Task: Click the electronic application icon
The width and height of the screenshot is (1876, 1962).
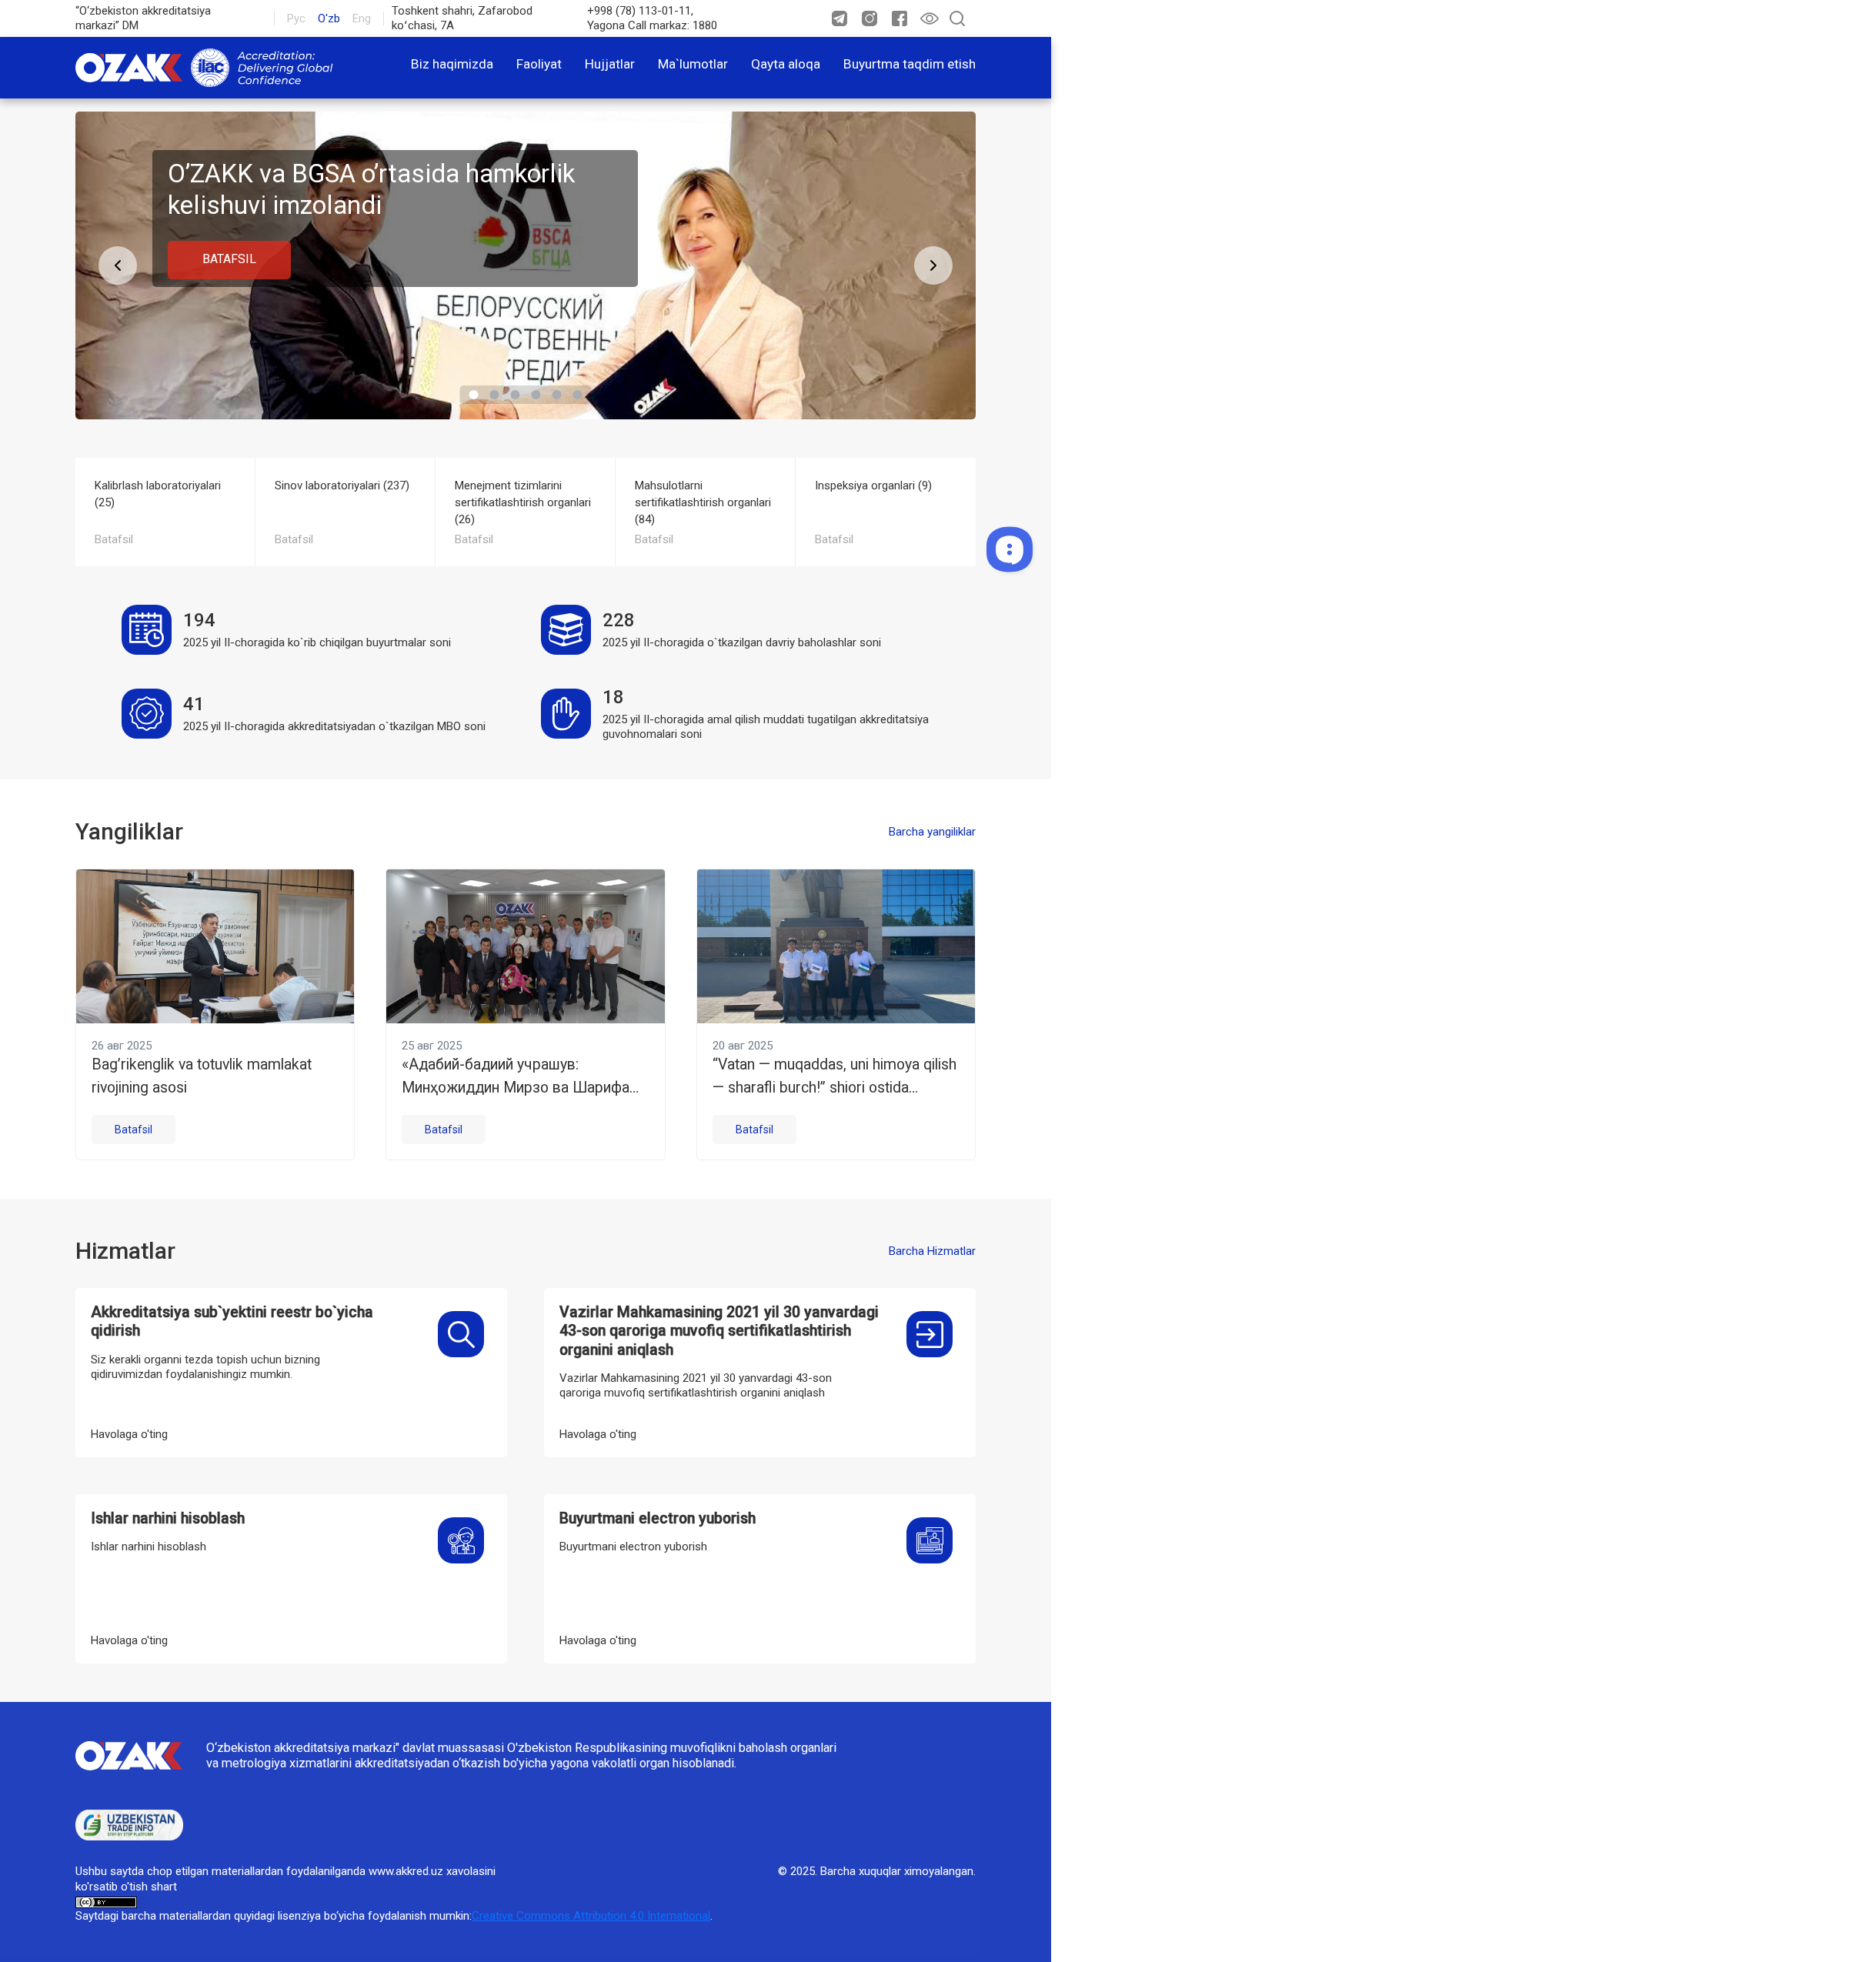Action: tap(929, 1540)
